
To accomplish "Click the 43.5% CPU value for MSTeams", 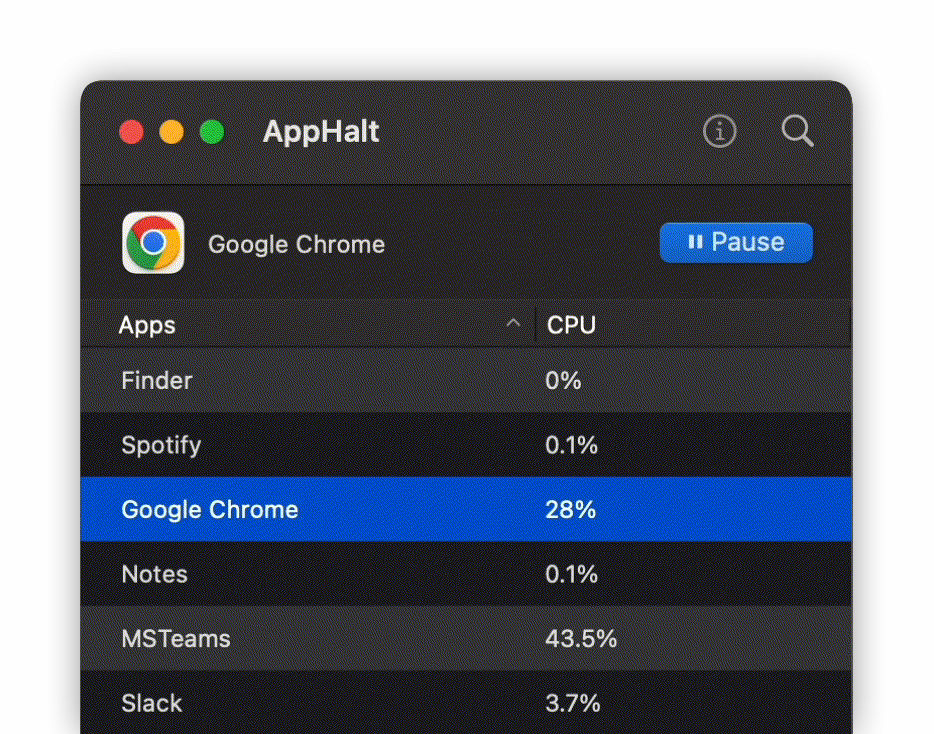I will point(581,639).
